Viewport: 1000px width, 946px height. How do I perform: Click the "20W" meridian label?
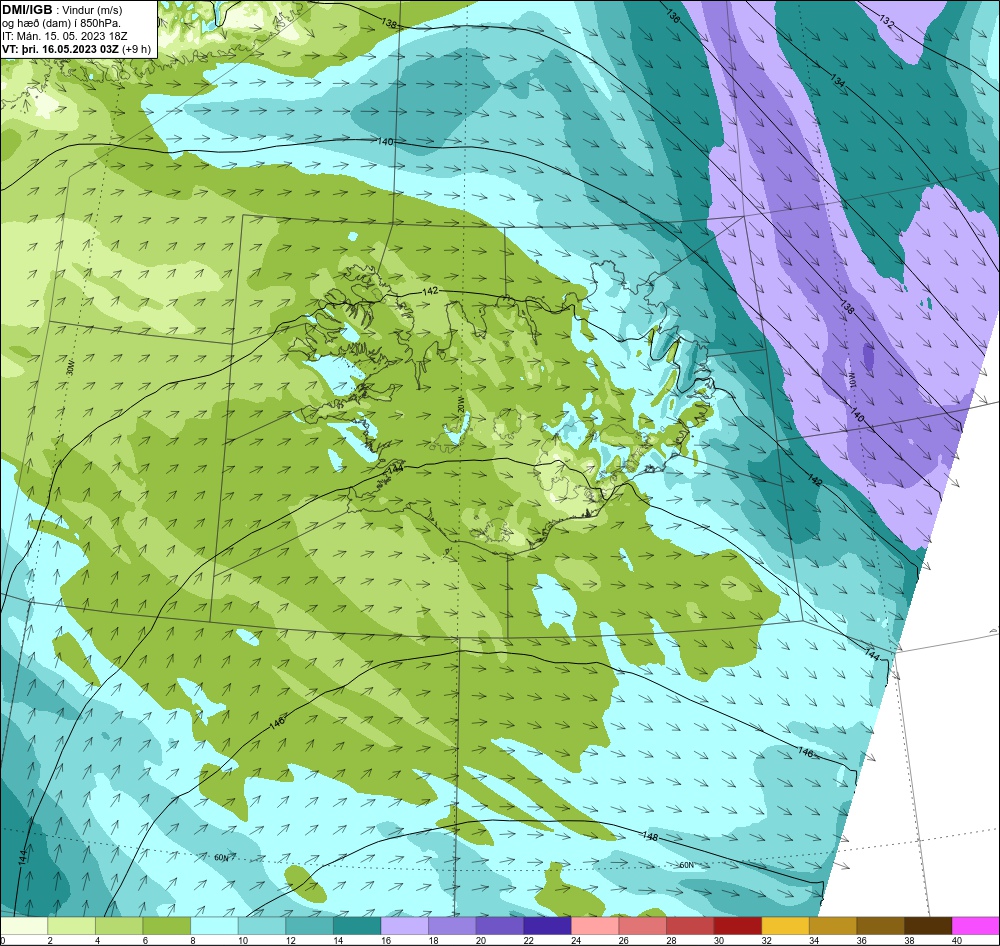pos(460,406)
